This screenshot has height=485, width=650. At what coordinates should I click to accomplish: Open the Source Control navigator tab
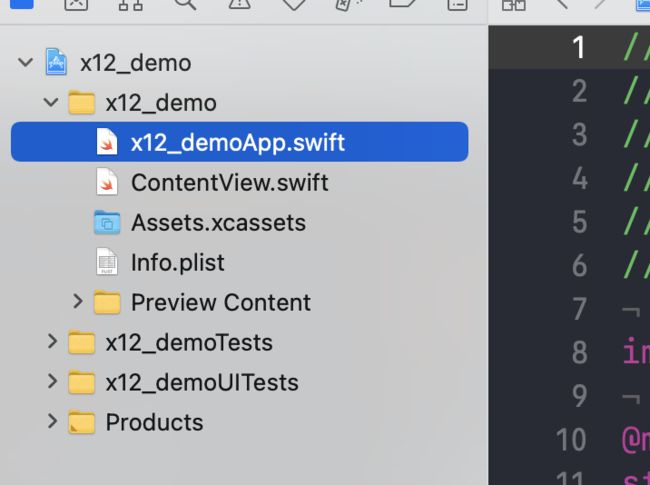pos(76,4)
